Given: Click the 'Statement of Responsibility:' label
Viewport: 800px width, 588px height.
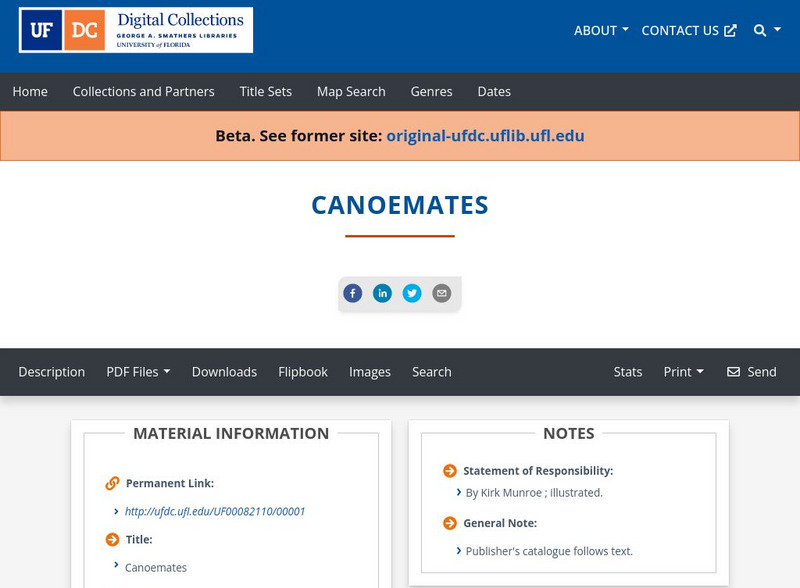Looking at the screenshot, I should [x=538, y=471].
